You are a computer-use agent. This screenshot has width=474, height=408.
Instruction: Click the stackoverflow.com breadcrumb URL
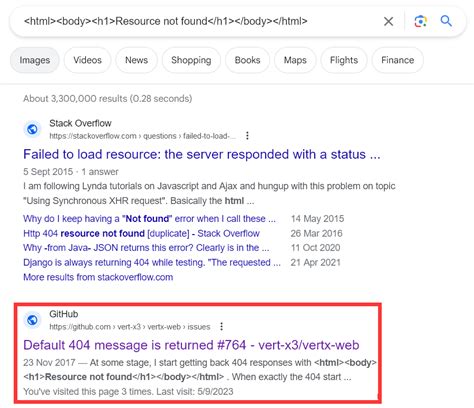click(x=142, y=136)
